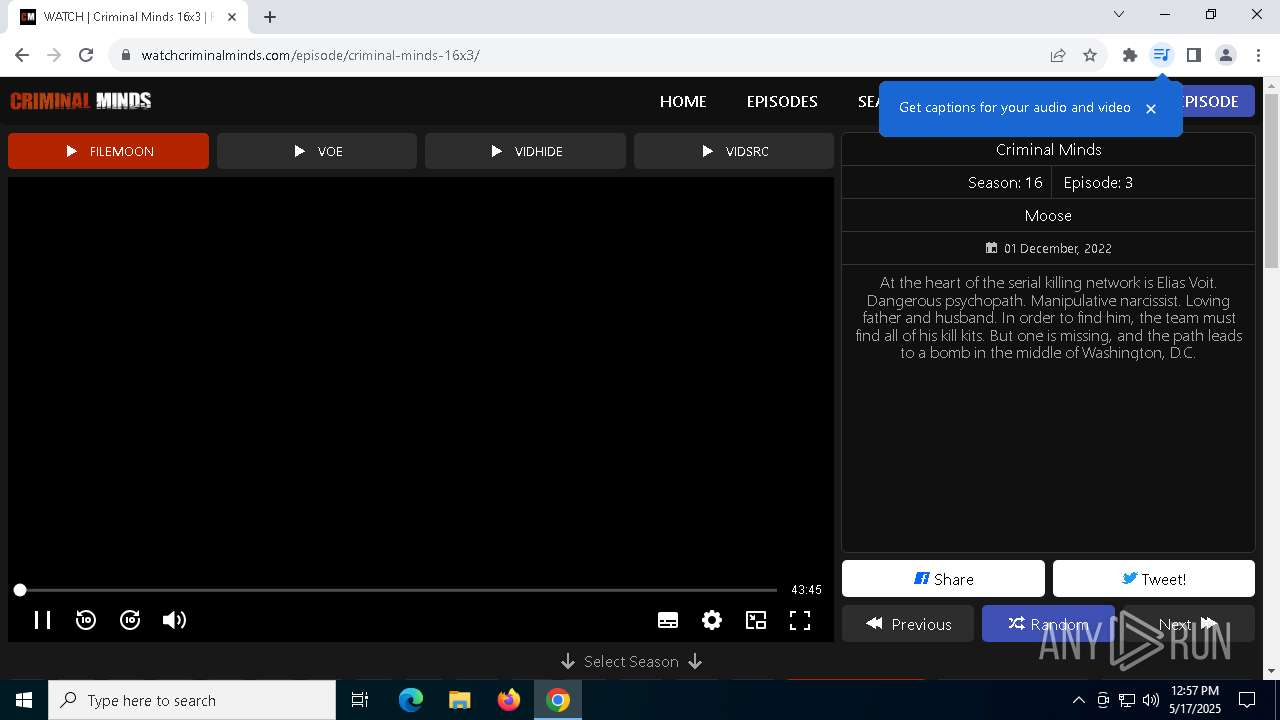Open Chrome media control icon
1280x720 pixels.
coord(1161,55)
